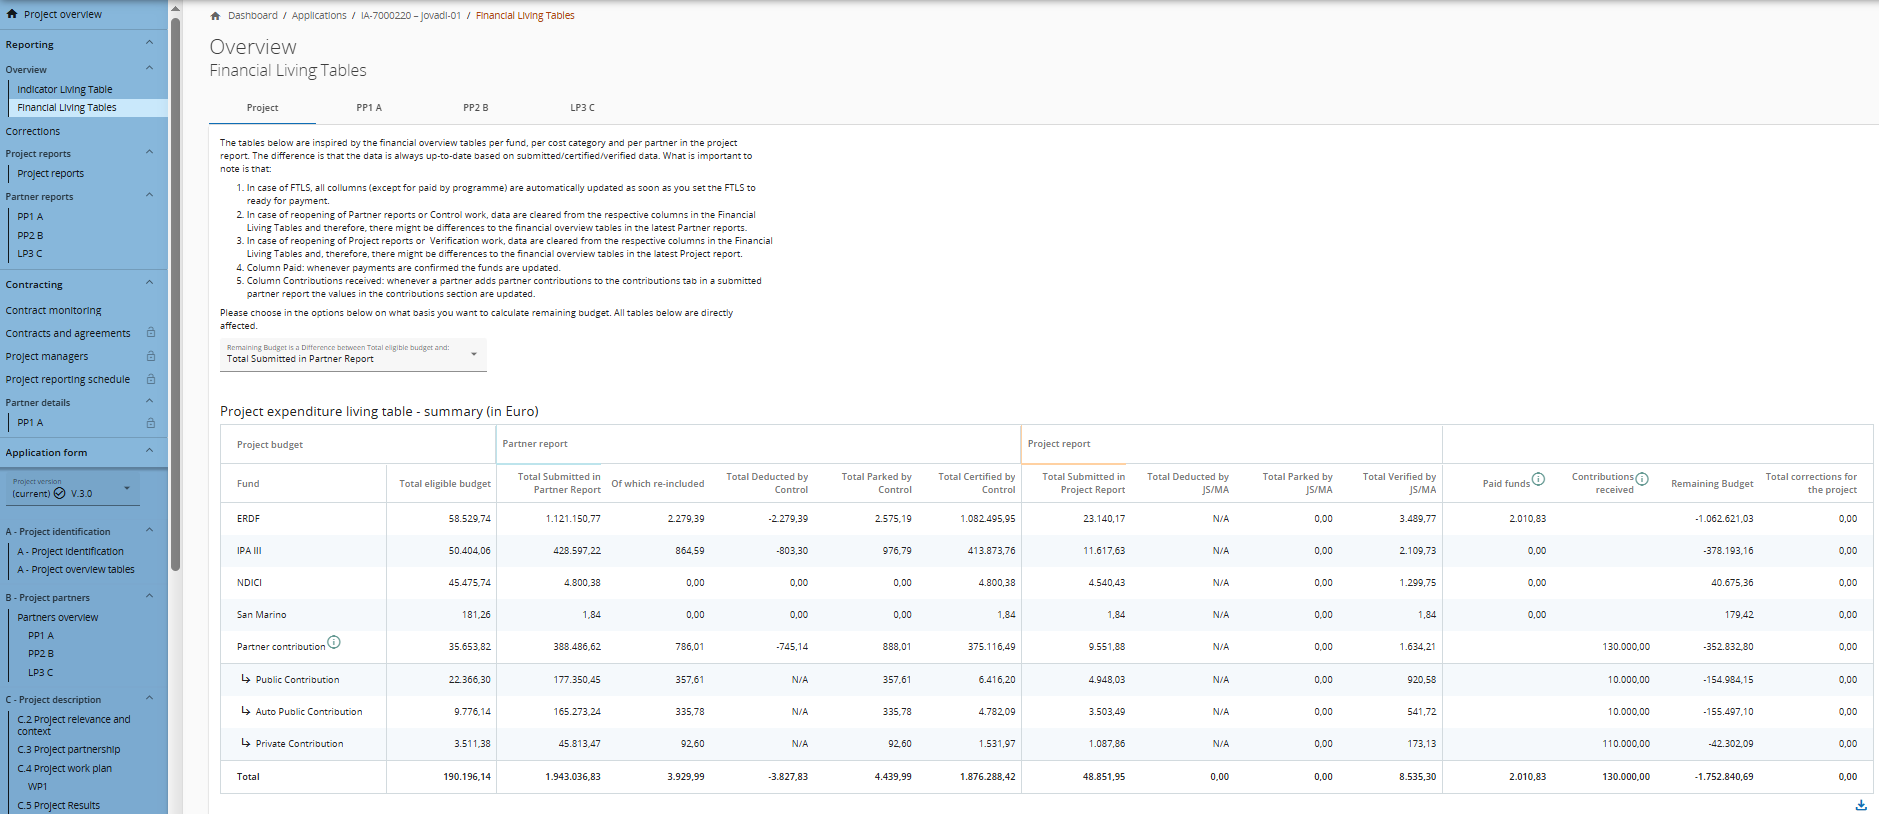
Task: Collapse the Reporting section in the sidebar
Action: pyautogui.click(x=149, y=43)
